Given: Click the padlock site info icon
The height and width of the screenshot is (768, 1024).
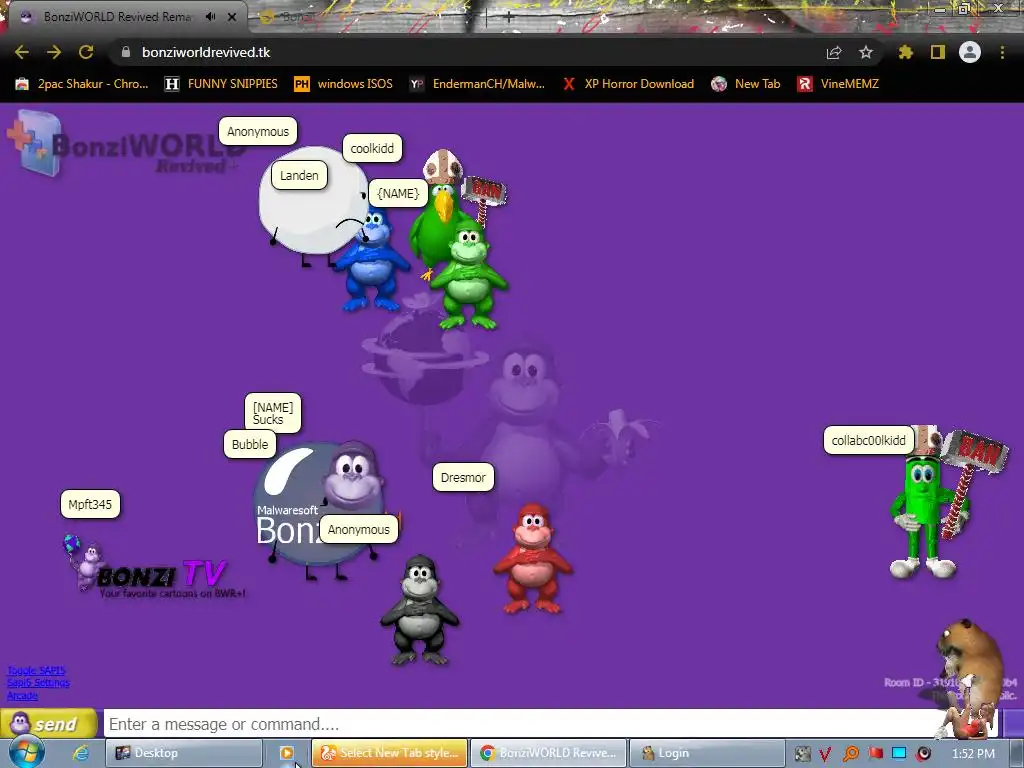Looking at the screenshot, I should (x=126, y=52).
